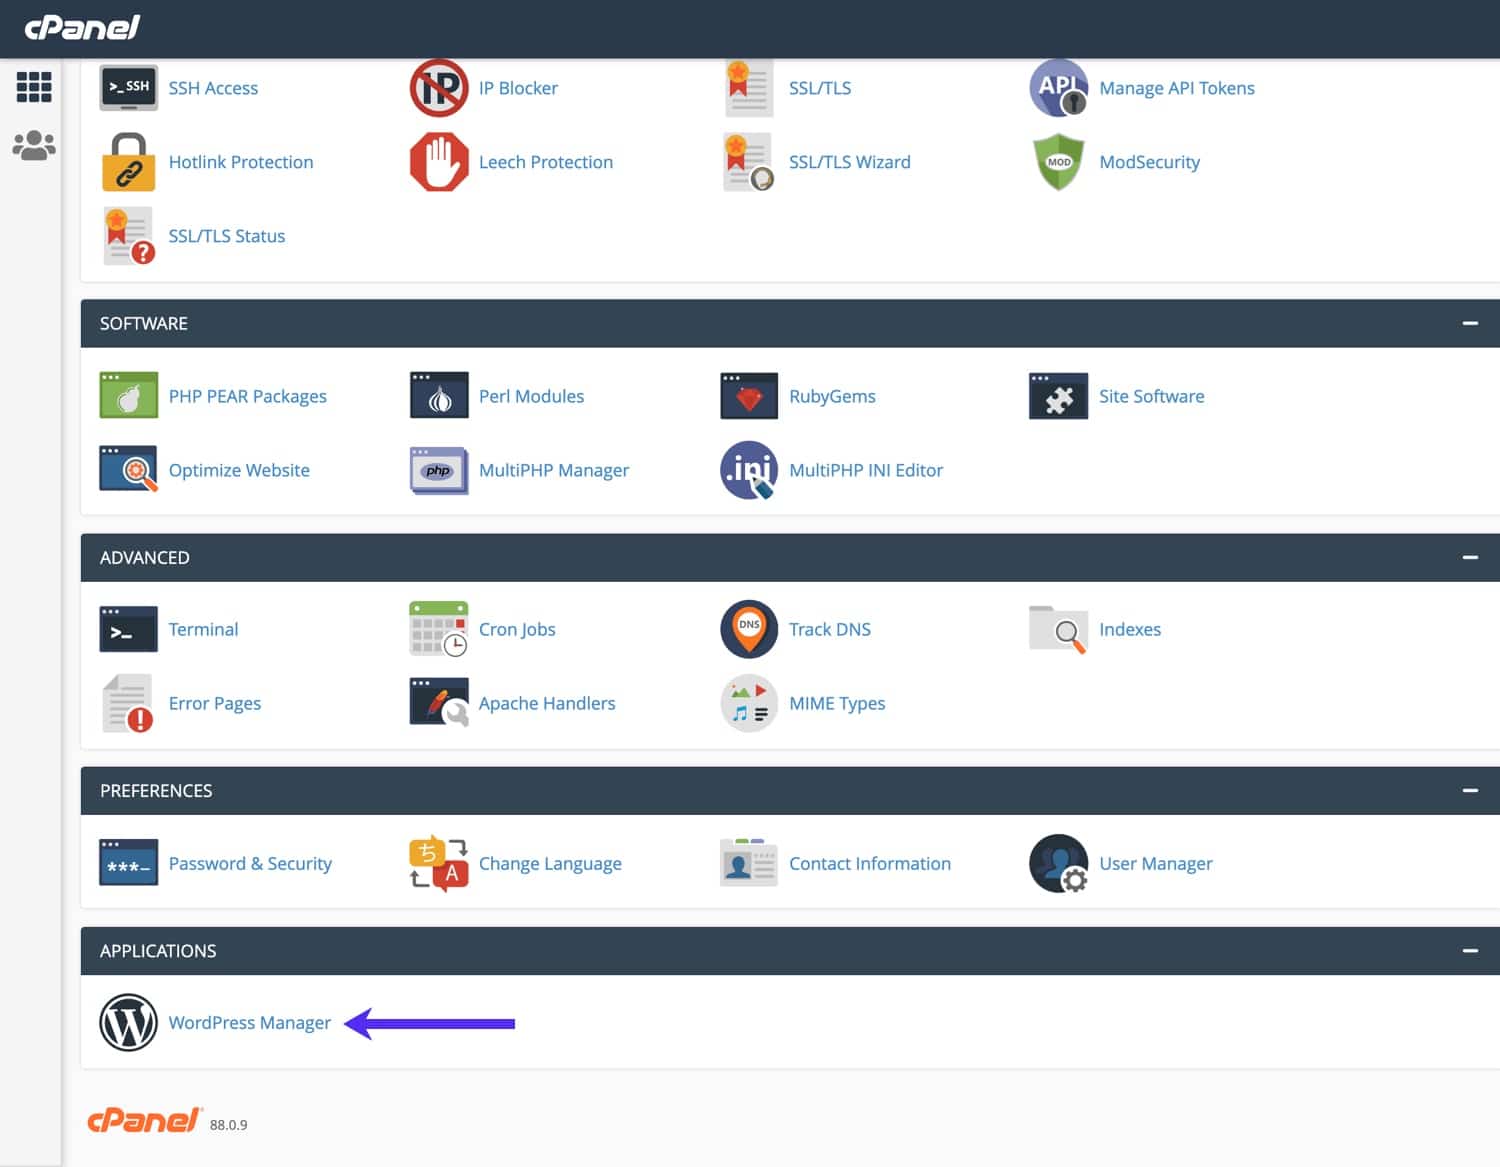Screen dimensions: 1500x1167
Task: Collapse the ADVANCED section
Action: (1470, 557)
